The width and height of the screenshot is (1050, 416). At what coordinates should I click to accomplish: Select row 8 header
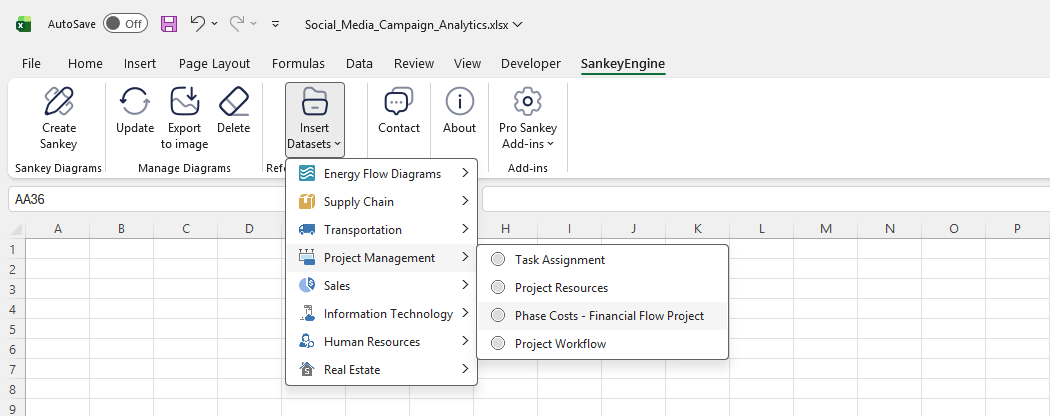[x=13, y=389]
